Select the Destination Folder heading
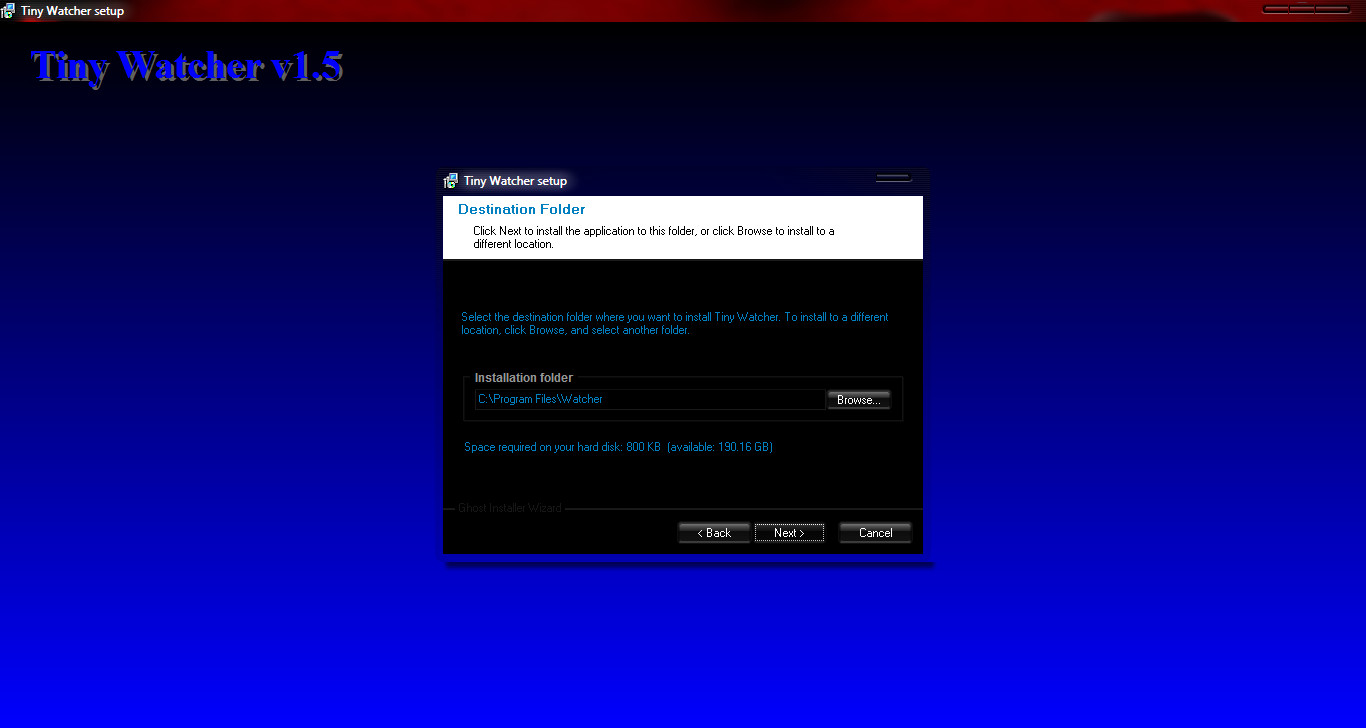This screenshot has height=728, width=1366. pyautogui.click(x=521, y=210)
